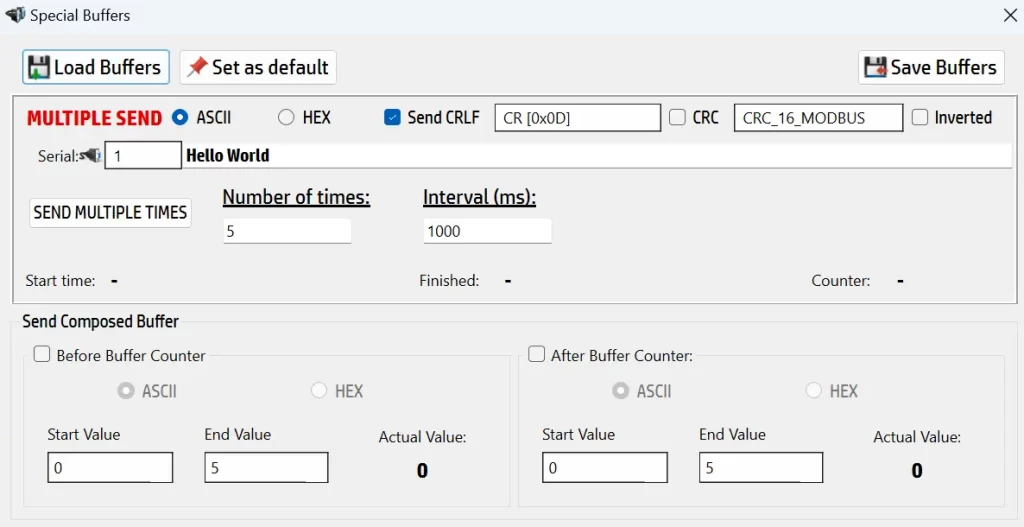Click the Counter label
The image size is (1024, 527).
click(x=841, y=281)
